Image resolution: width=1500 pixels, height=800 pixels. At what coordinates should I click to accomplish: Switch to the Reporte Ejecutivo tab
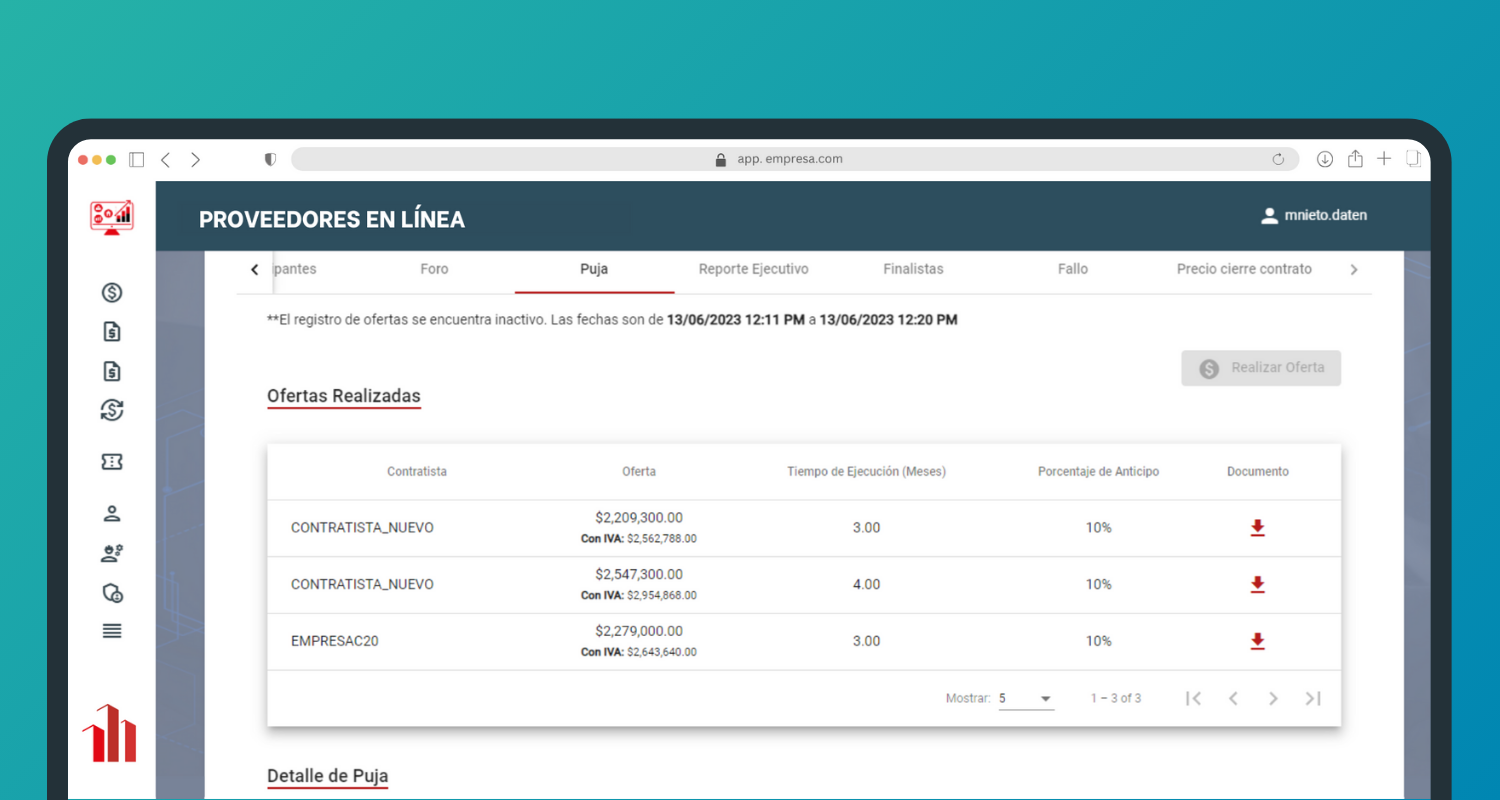pos(753,269)
